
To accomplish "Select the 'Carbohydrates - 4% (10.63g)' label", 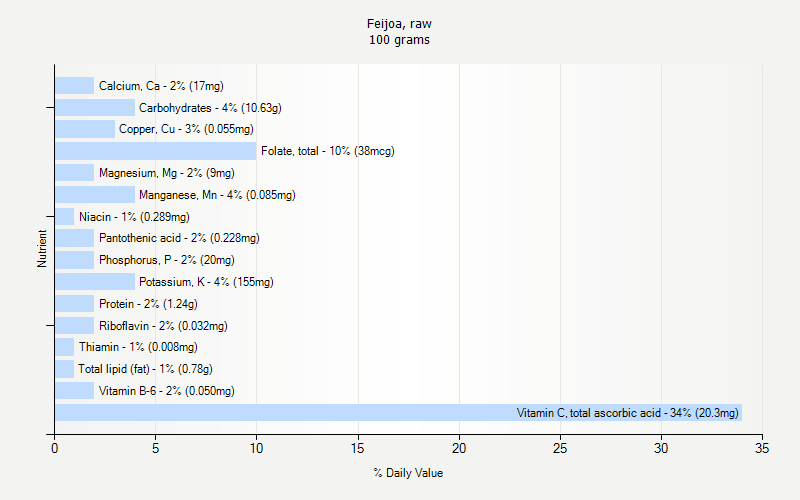I will point(210,108).
